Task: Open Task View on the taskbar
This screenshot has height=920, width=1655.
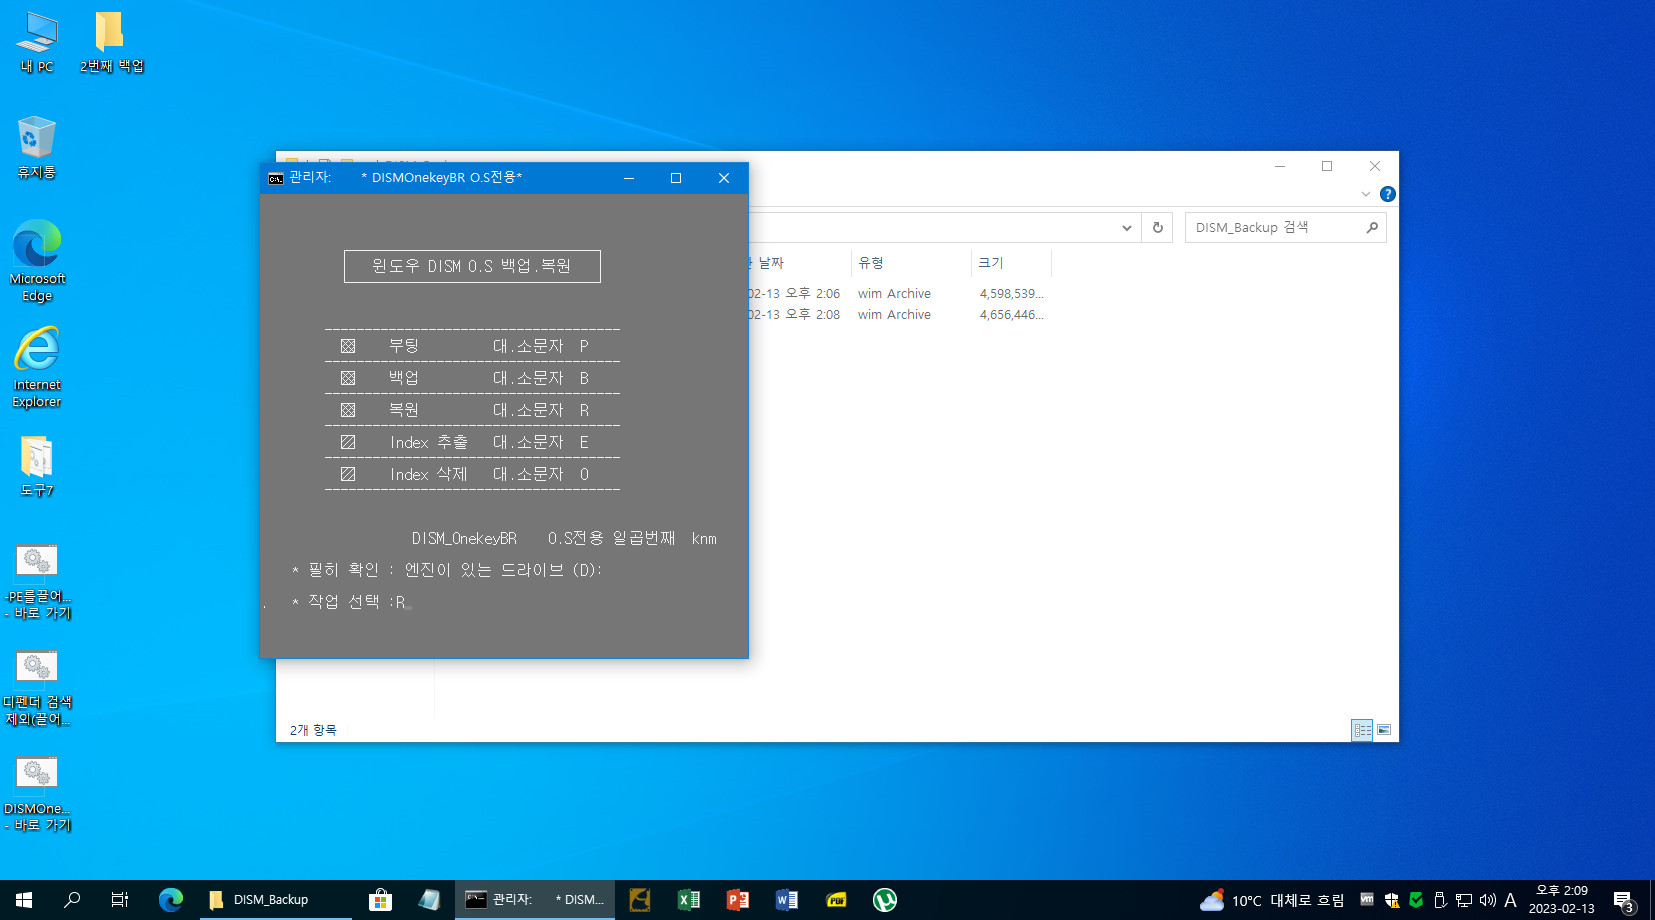Action: tap(120, 900)
